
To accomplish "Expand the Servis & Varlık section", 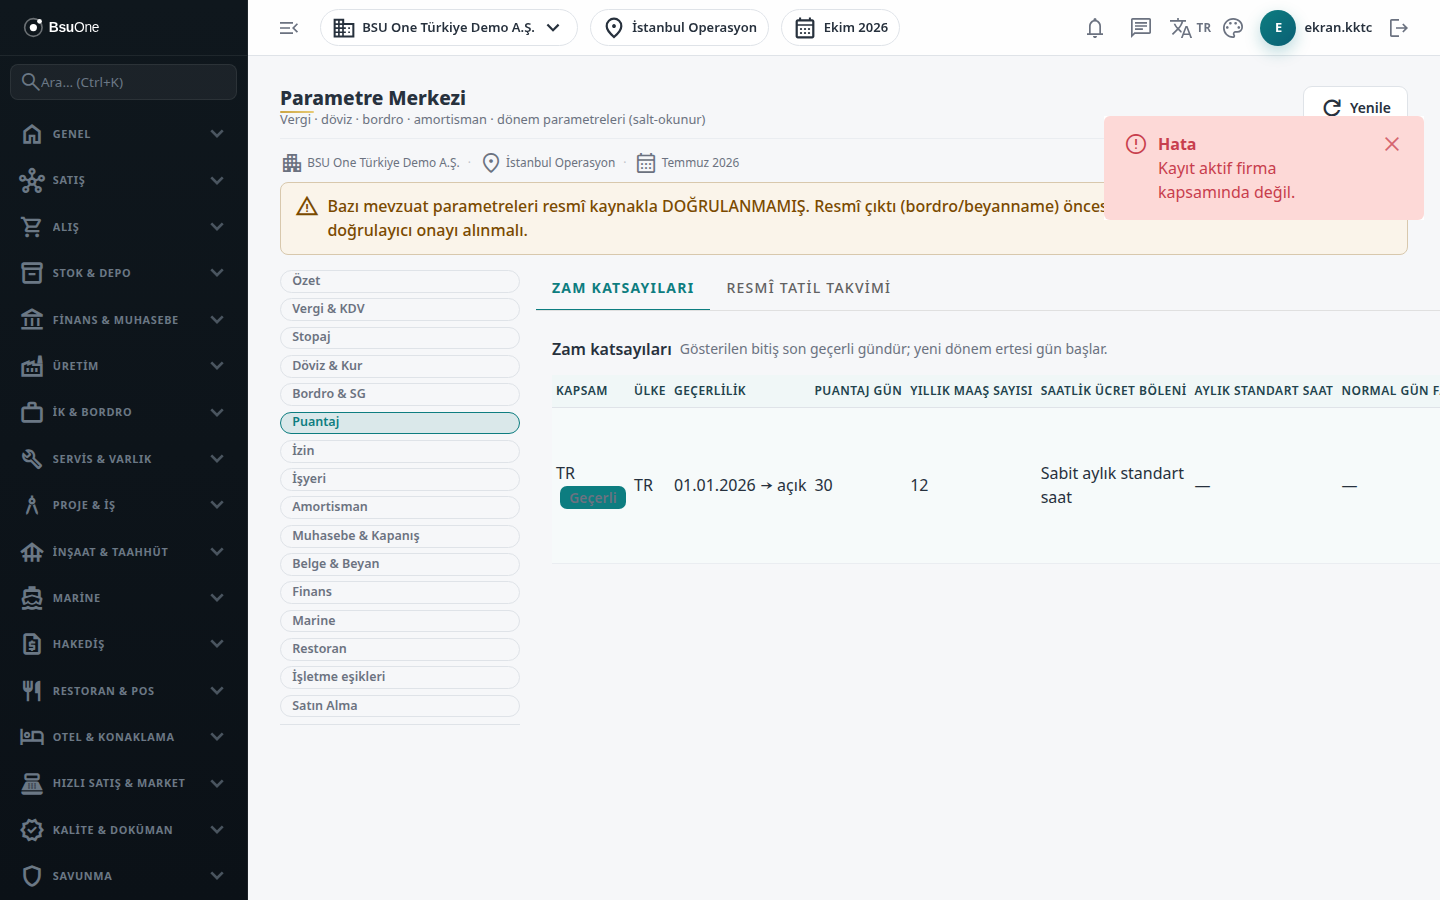I will (124, 459).
